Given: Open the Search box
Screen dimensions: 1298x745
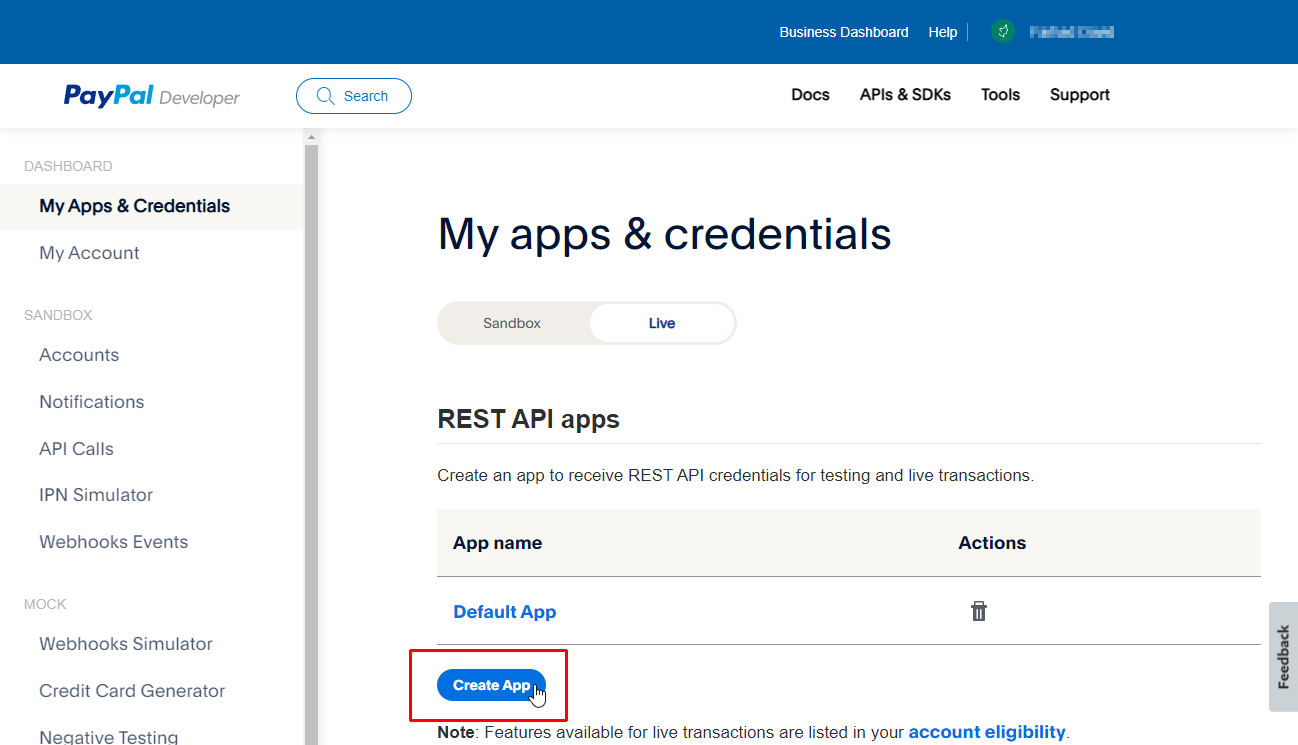Looking at the screenshot, I should [x=354, y=96].
